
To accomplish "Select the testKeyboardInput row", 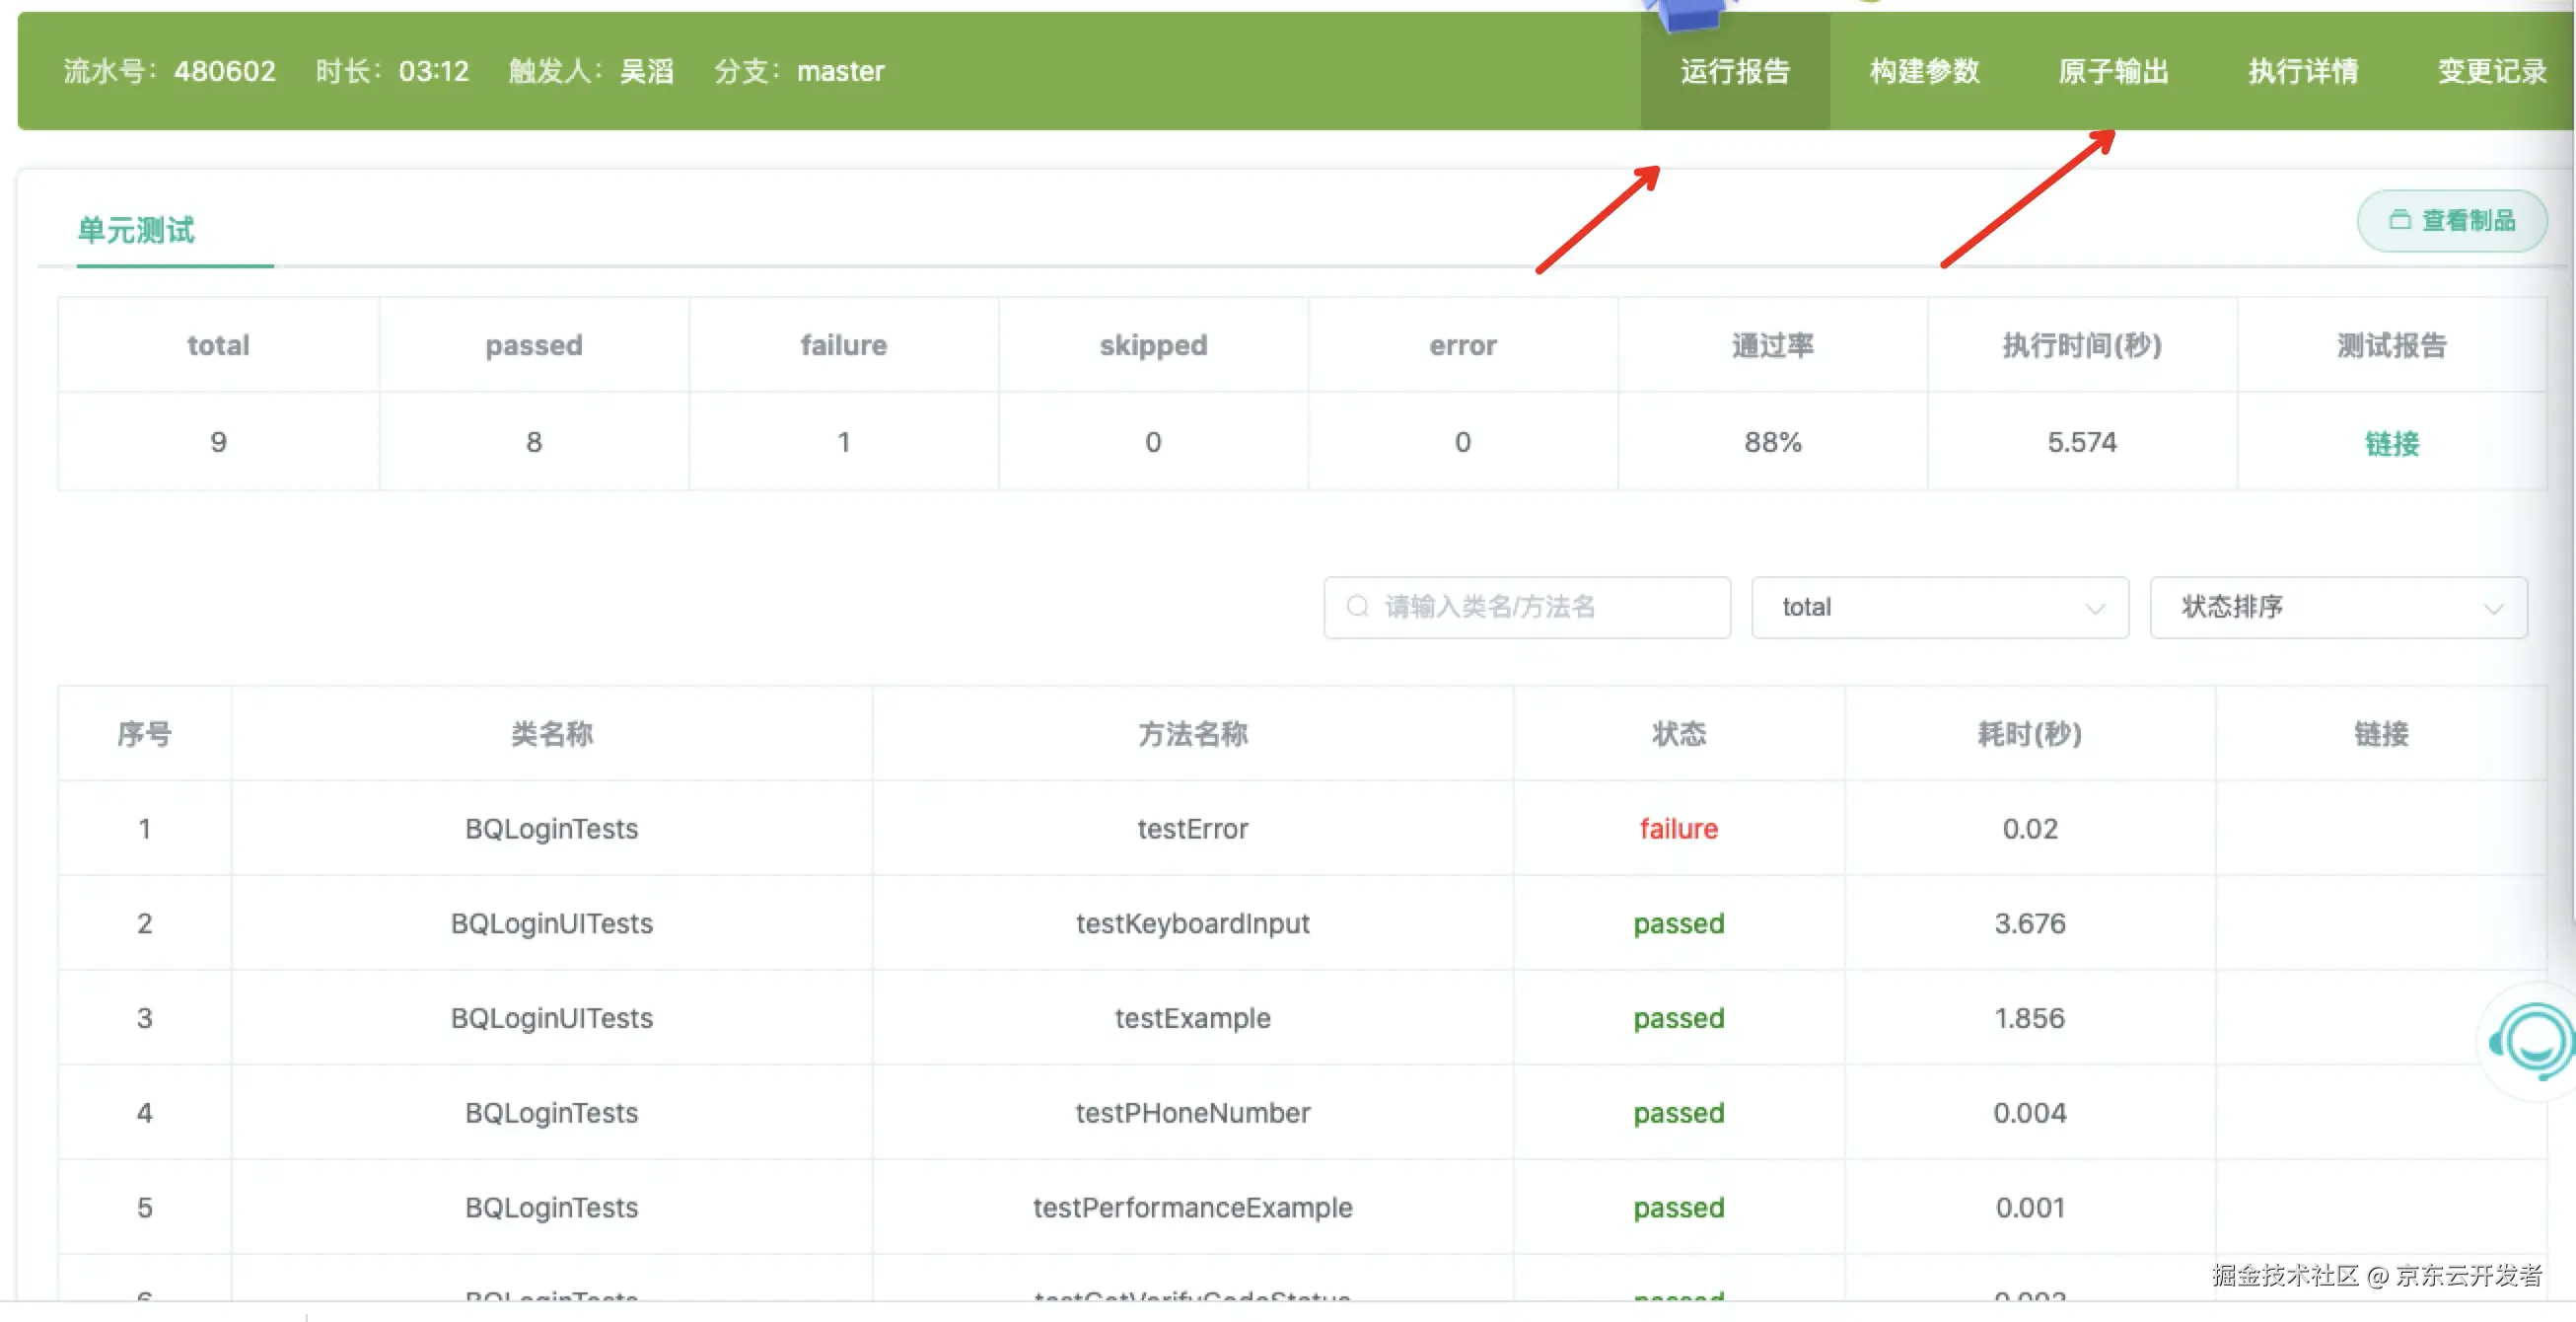I will (x=1192, y=922).
